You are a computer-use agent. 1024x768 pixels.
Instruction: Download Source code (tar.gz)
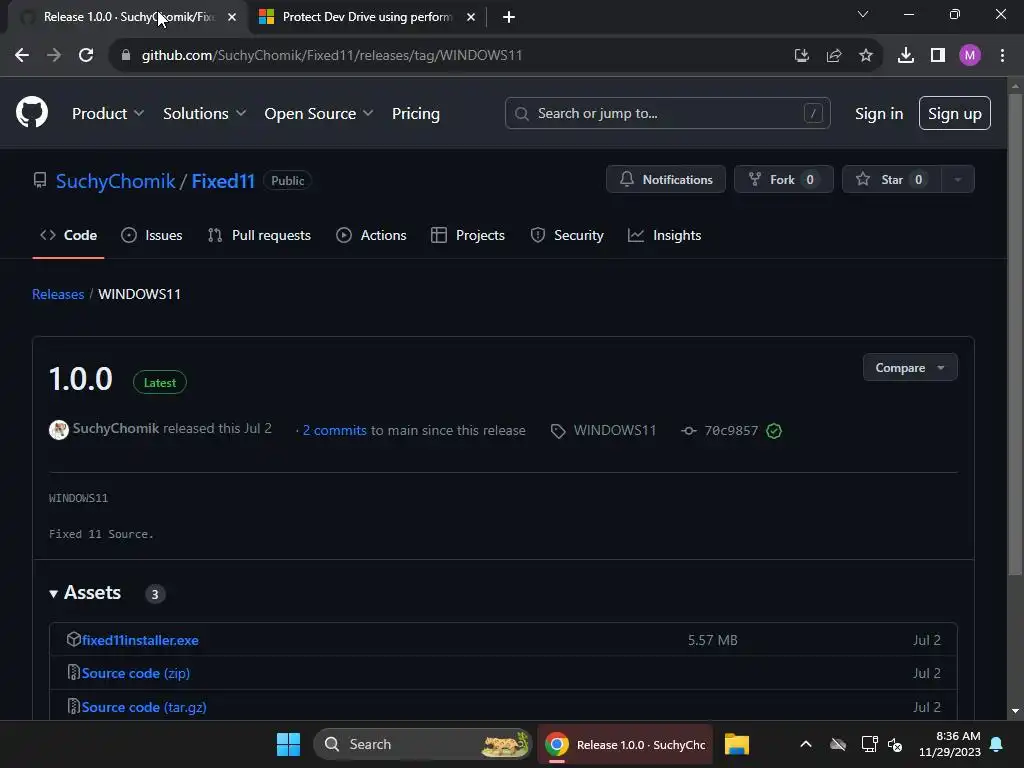[x=144, y=707]
